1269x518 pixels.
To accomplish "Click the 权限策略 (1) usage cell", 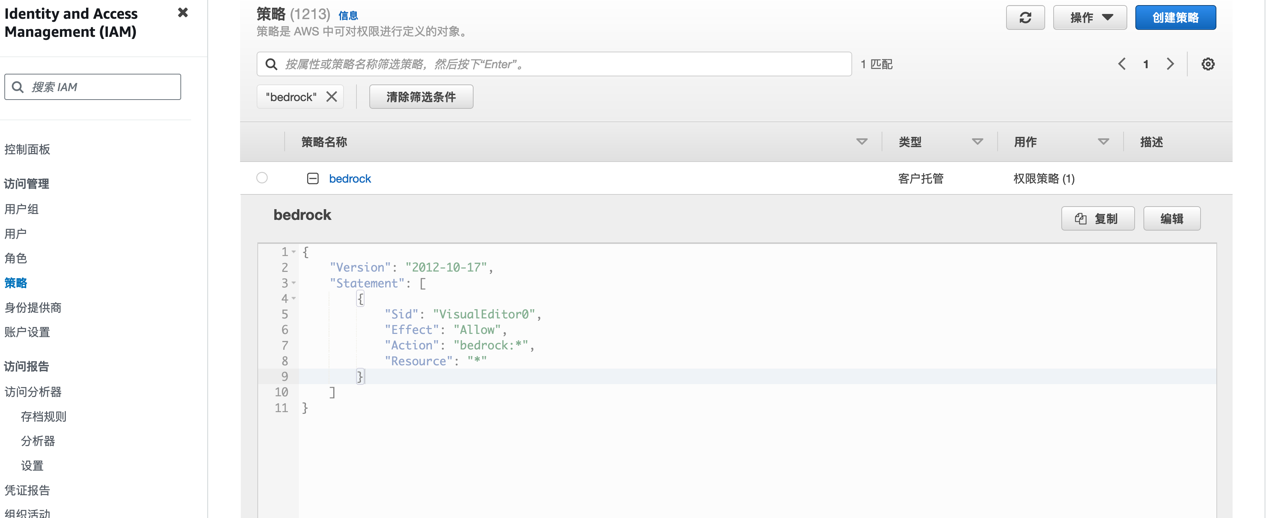I will pos(1044,179).
